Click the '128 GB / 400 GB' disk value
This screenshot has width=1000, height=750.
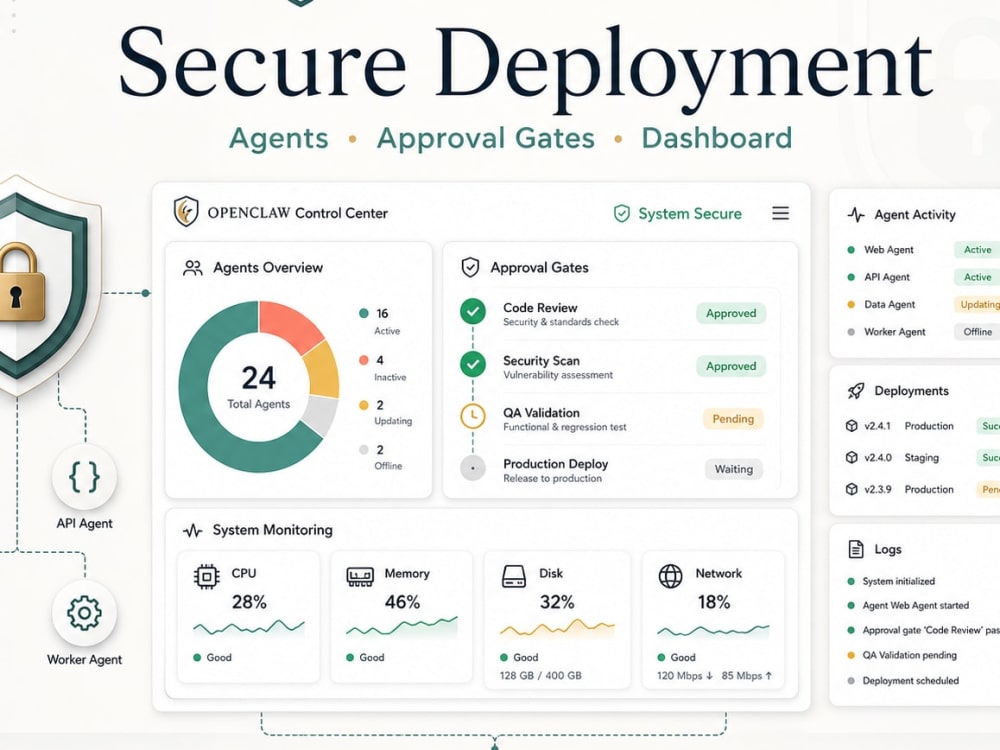pyautogui.click(x=540, y=675)
